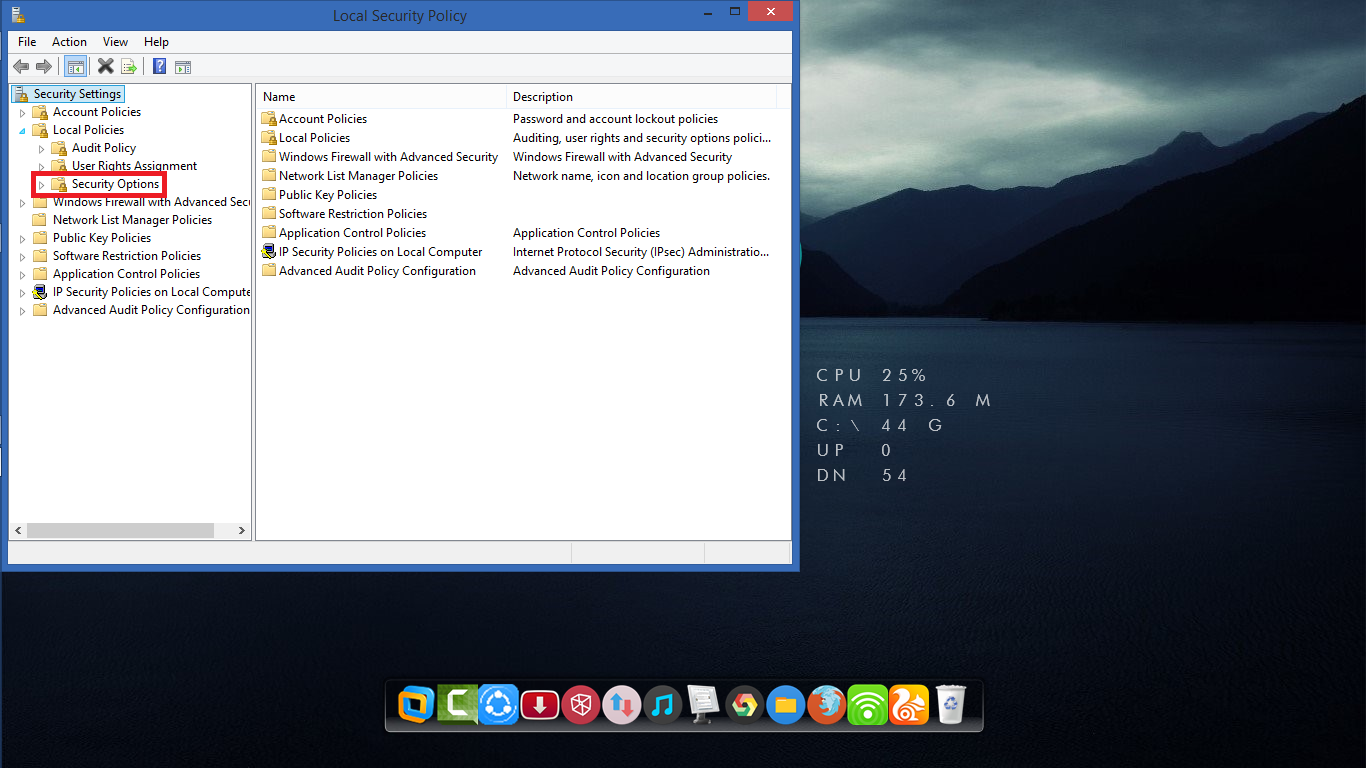Image resolution: width=1366 pixels, height=768 pixels.
Task: Select Windows Firewall with Advanced Security list row
Action: coord(388,157)
